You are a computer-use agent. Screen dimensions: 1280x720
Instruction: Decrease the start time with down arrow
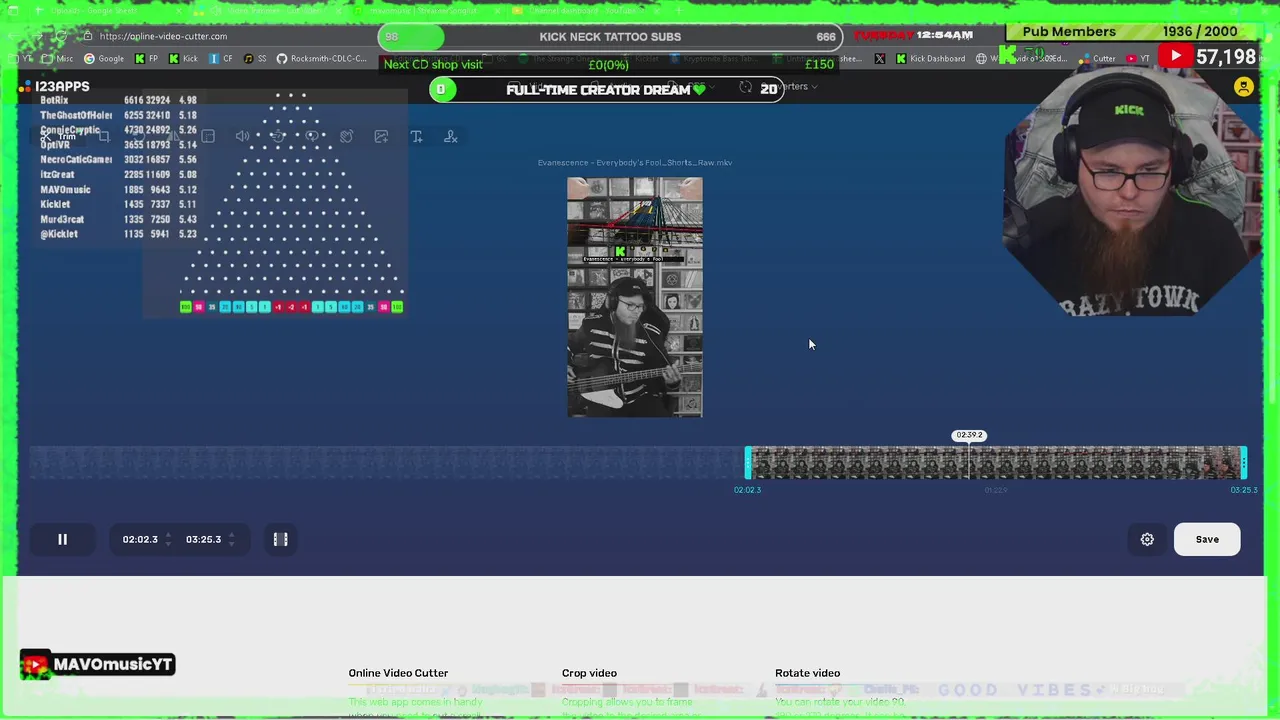(x=167, y=544)
